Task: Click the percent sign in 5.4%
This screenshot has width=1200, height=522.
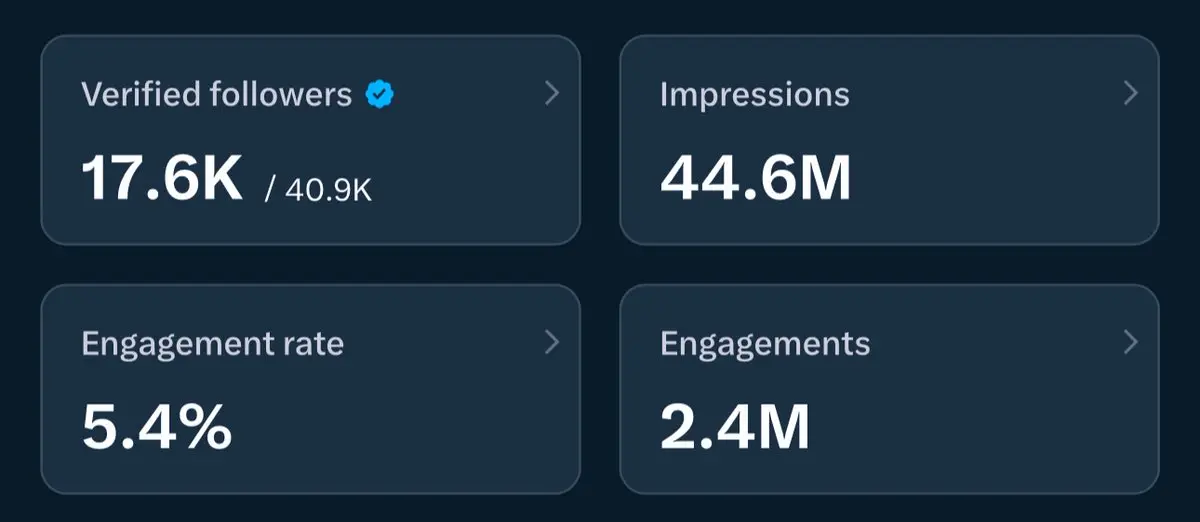Action: point(207,428)
